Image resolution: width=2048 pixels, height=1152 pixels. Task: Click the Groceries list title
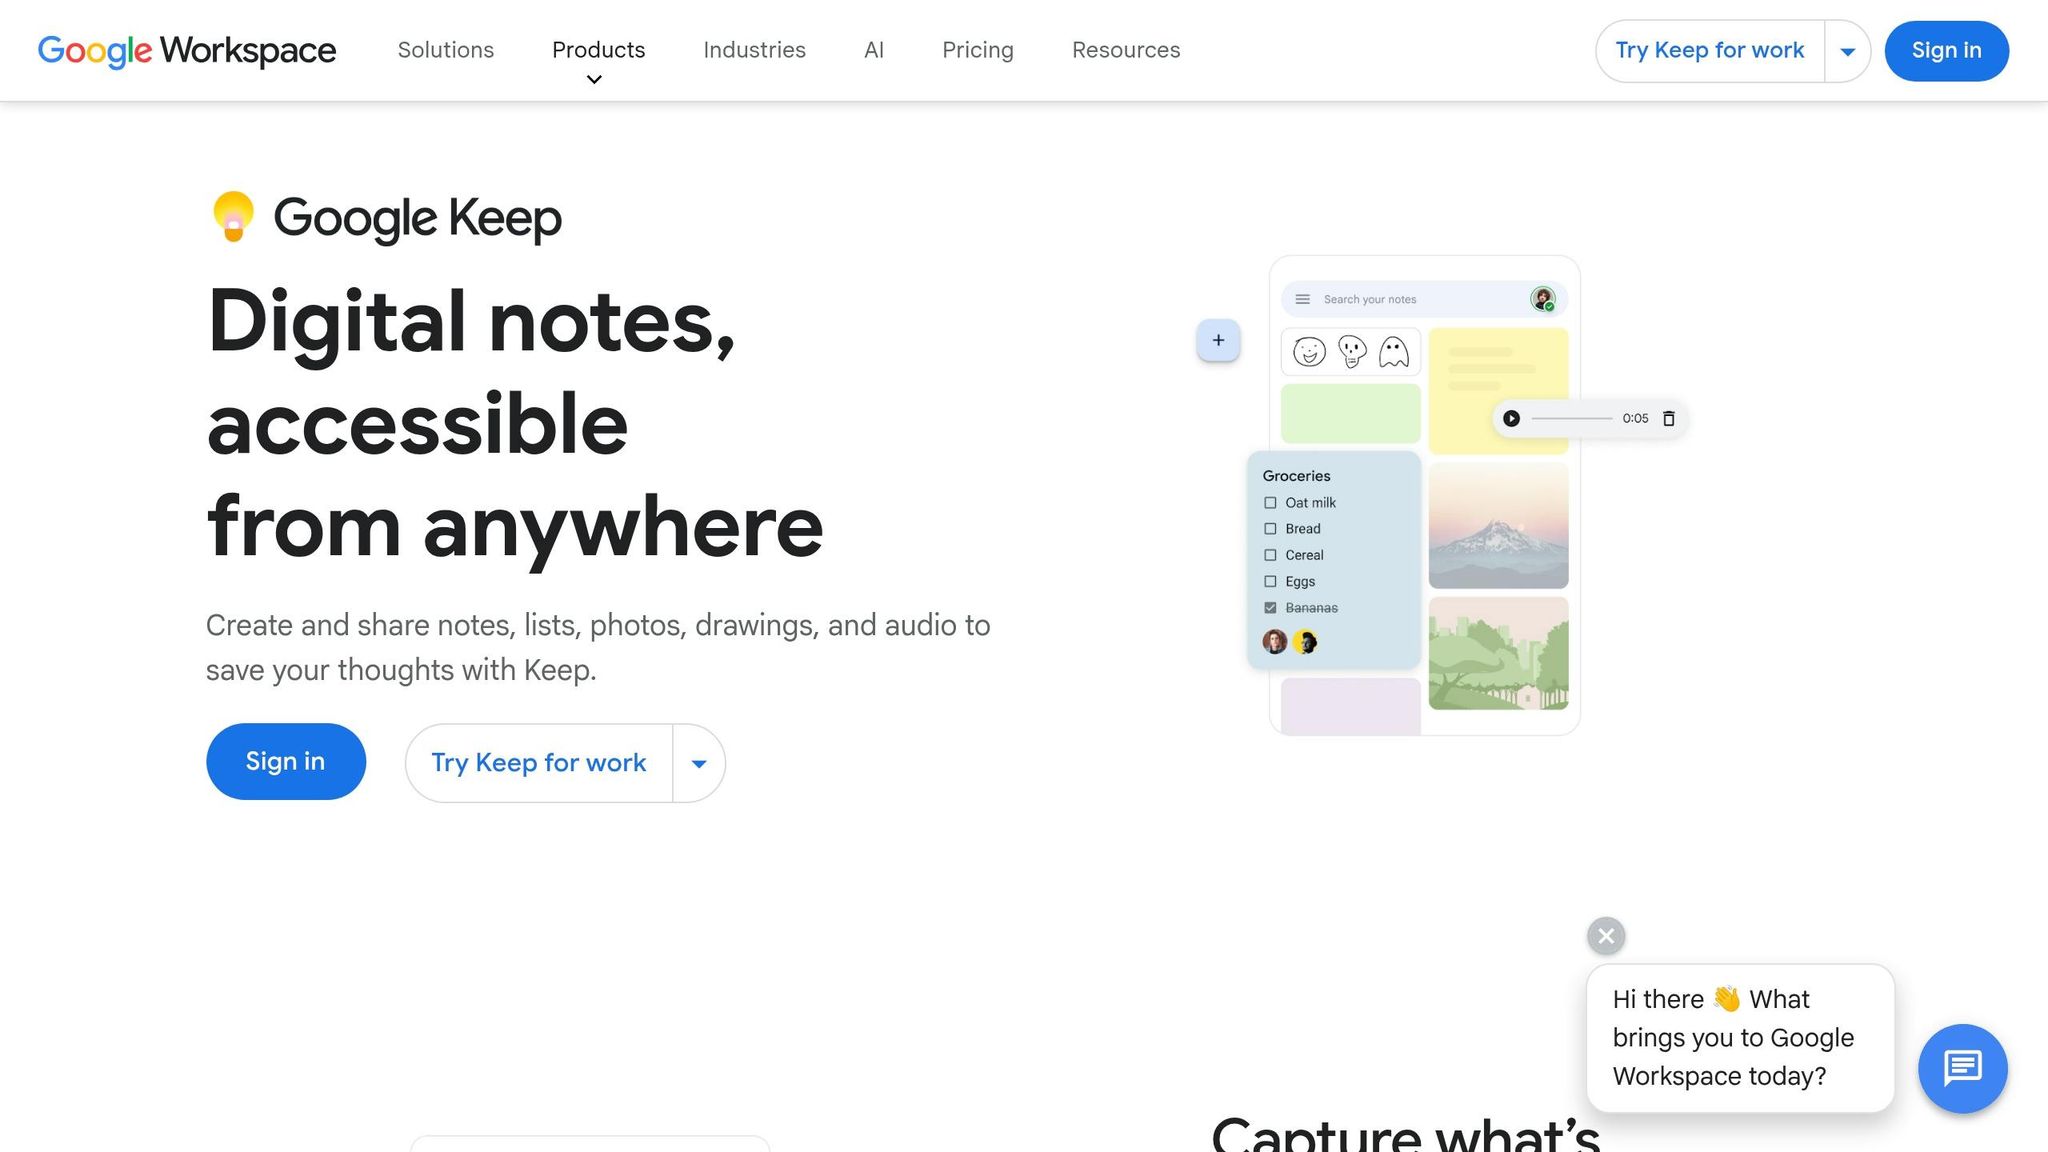pos(1296,476)
